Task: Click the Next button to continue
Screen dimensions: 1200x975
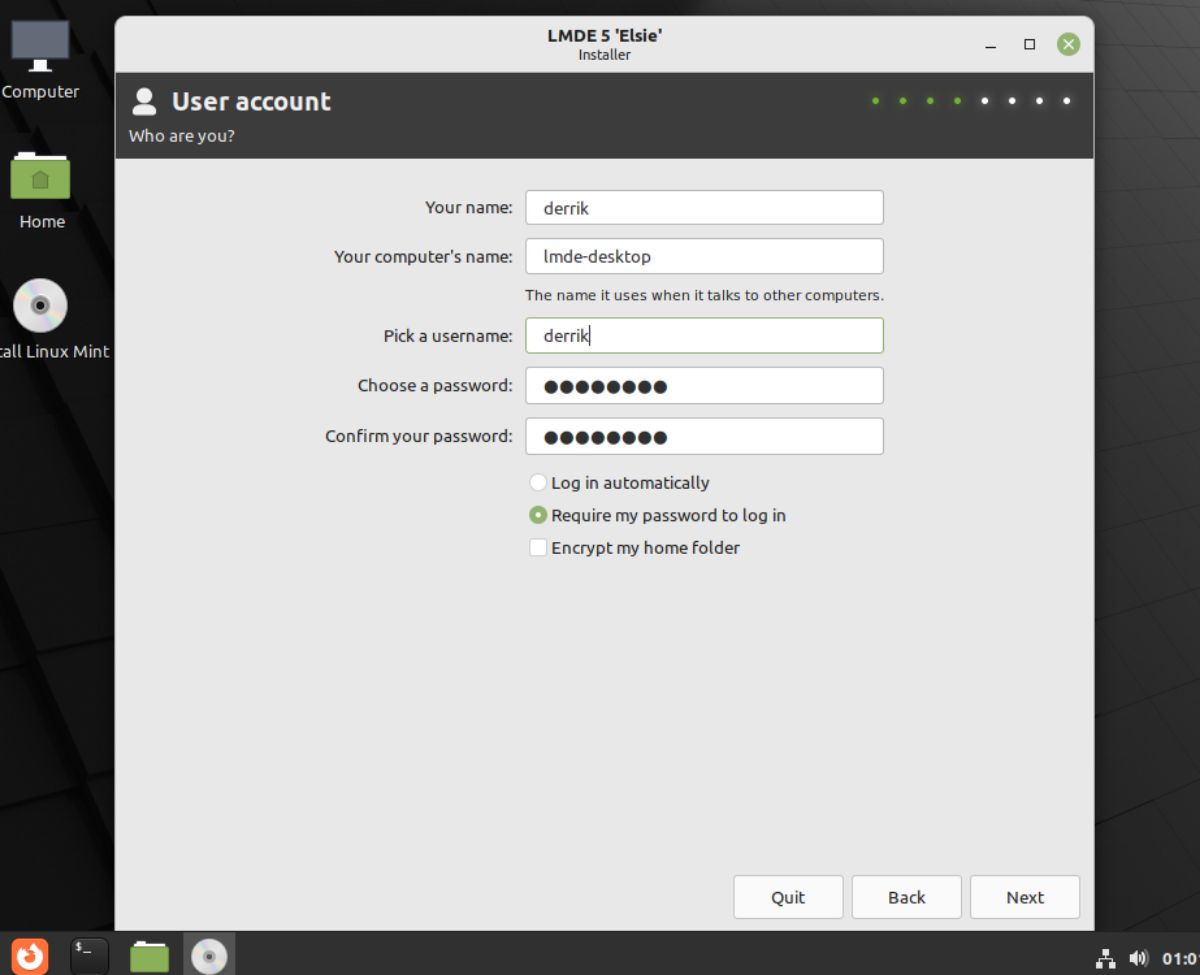Action: pos(1024,897)
